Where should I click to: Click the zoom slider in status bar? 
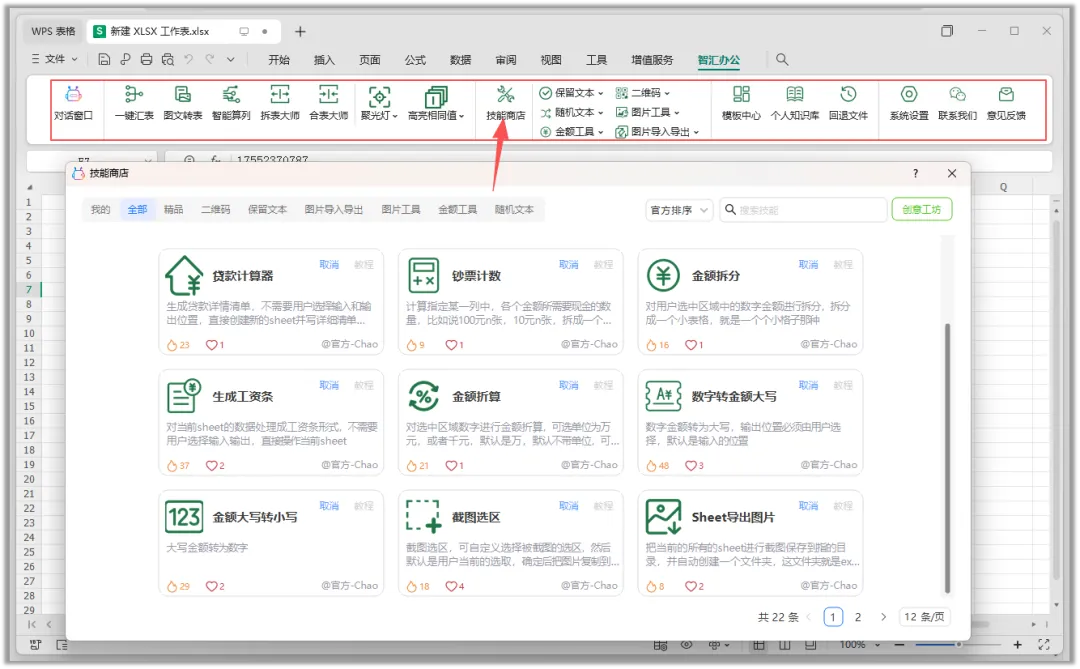[x=958, y=644]
